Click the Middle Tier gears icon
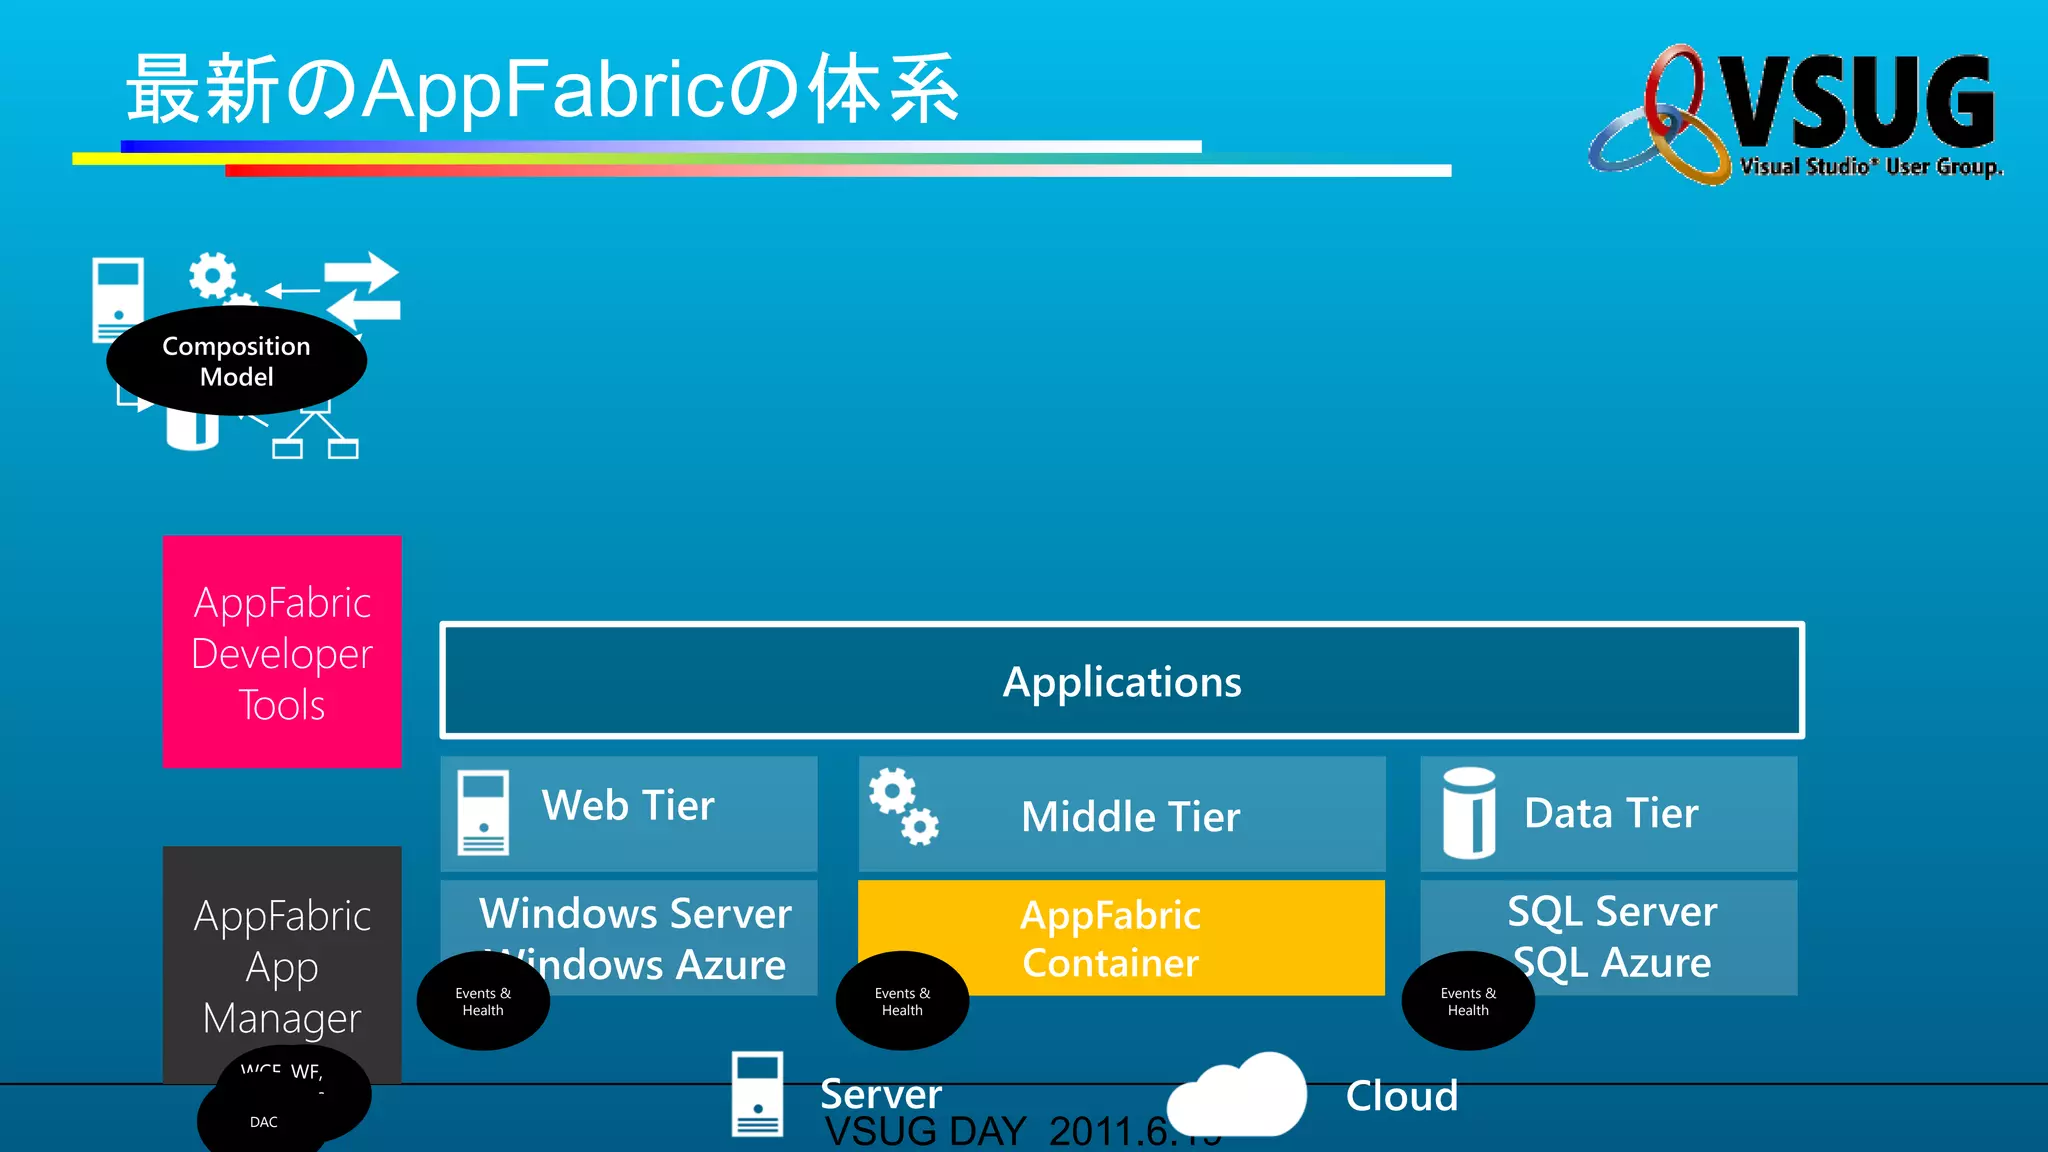This screenshot has width=2048, height=1152. click(x=904, y=806)
